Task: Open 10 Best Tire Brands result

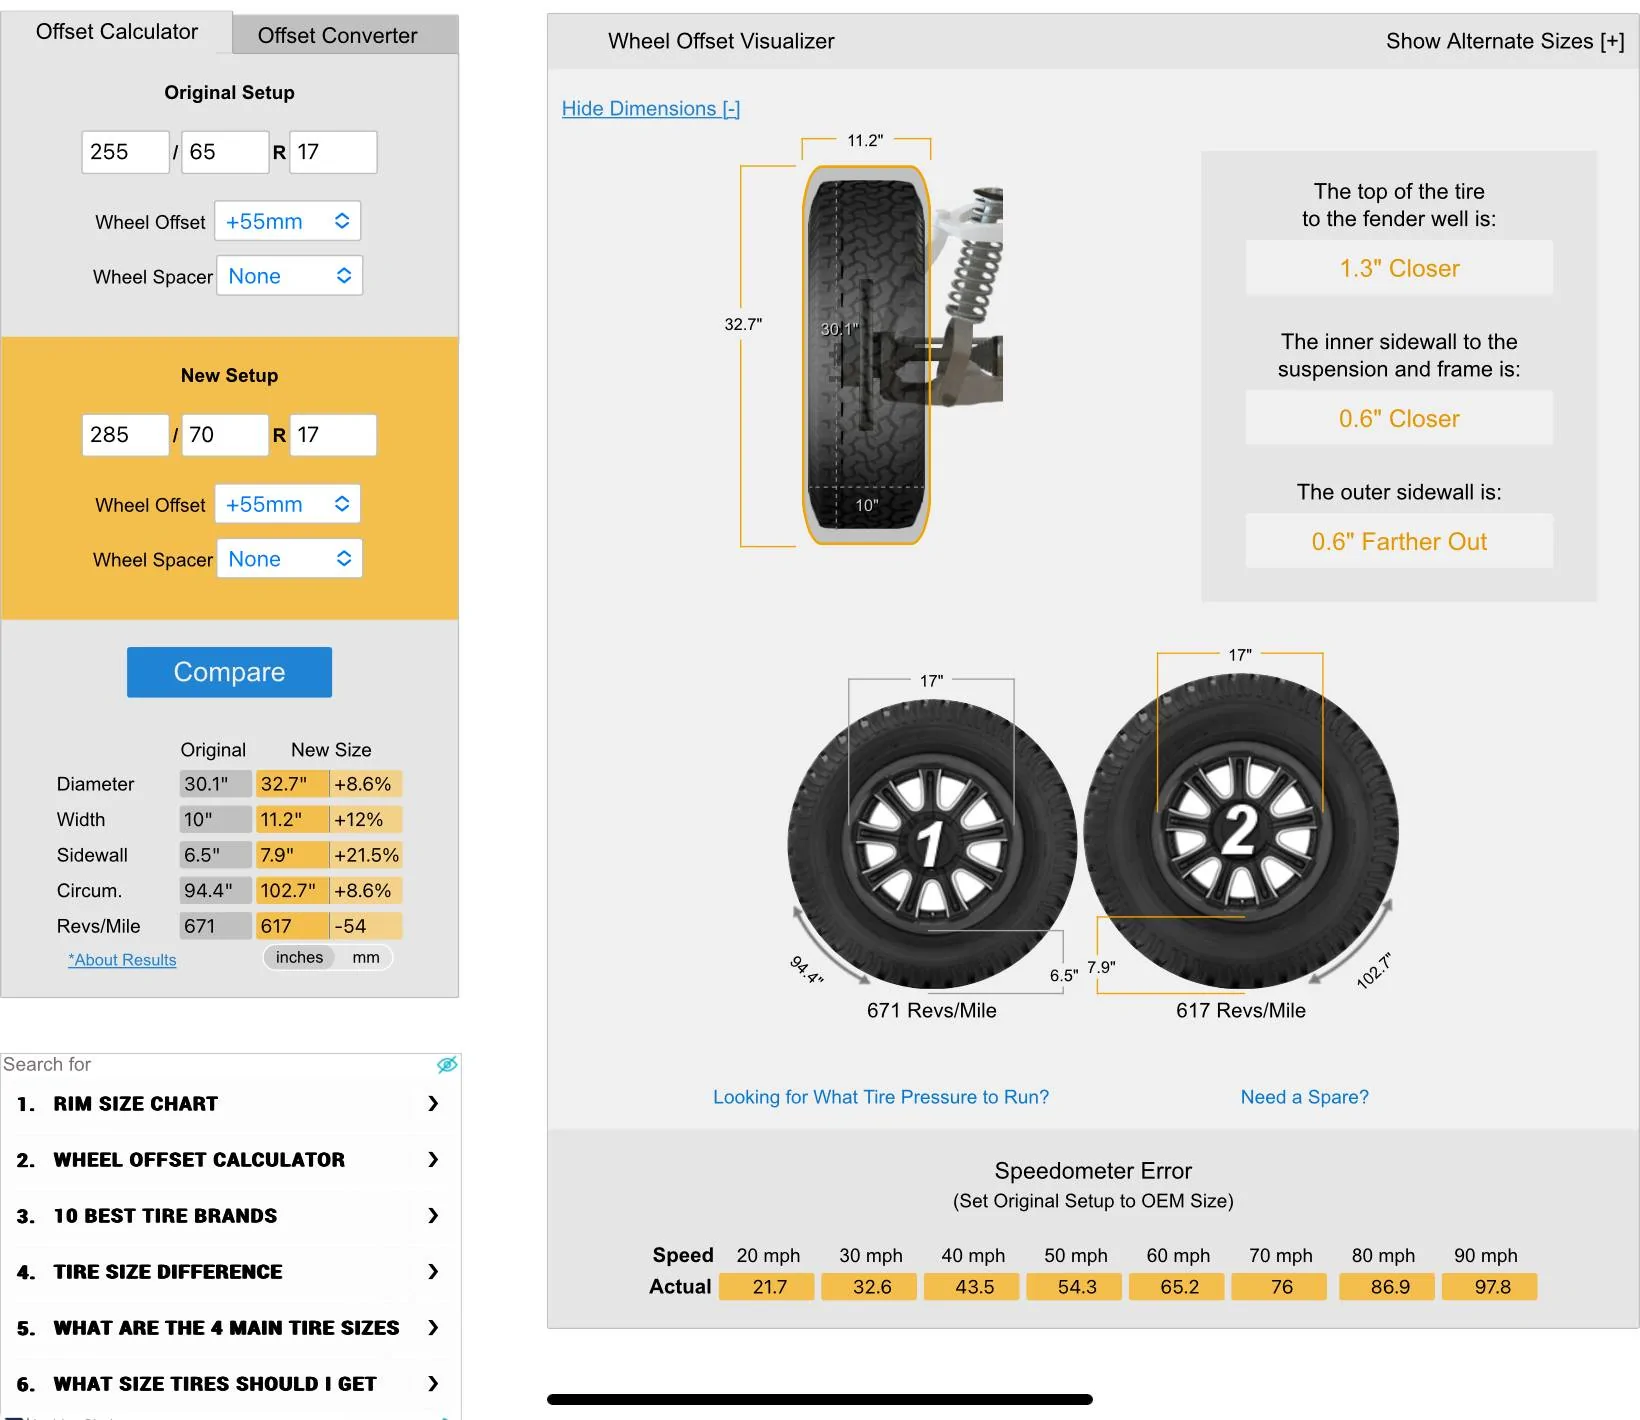Action: [x=165, y=1216]
